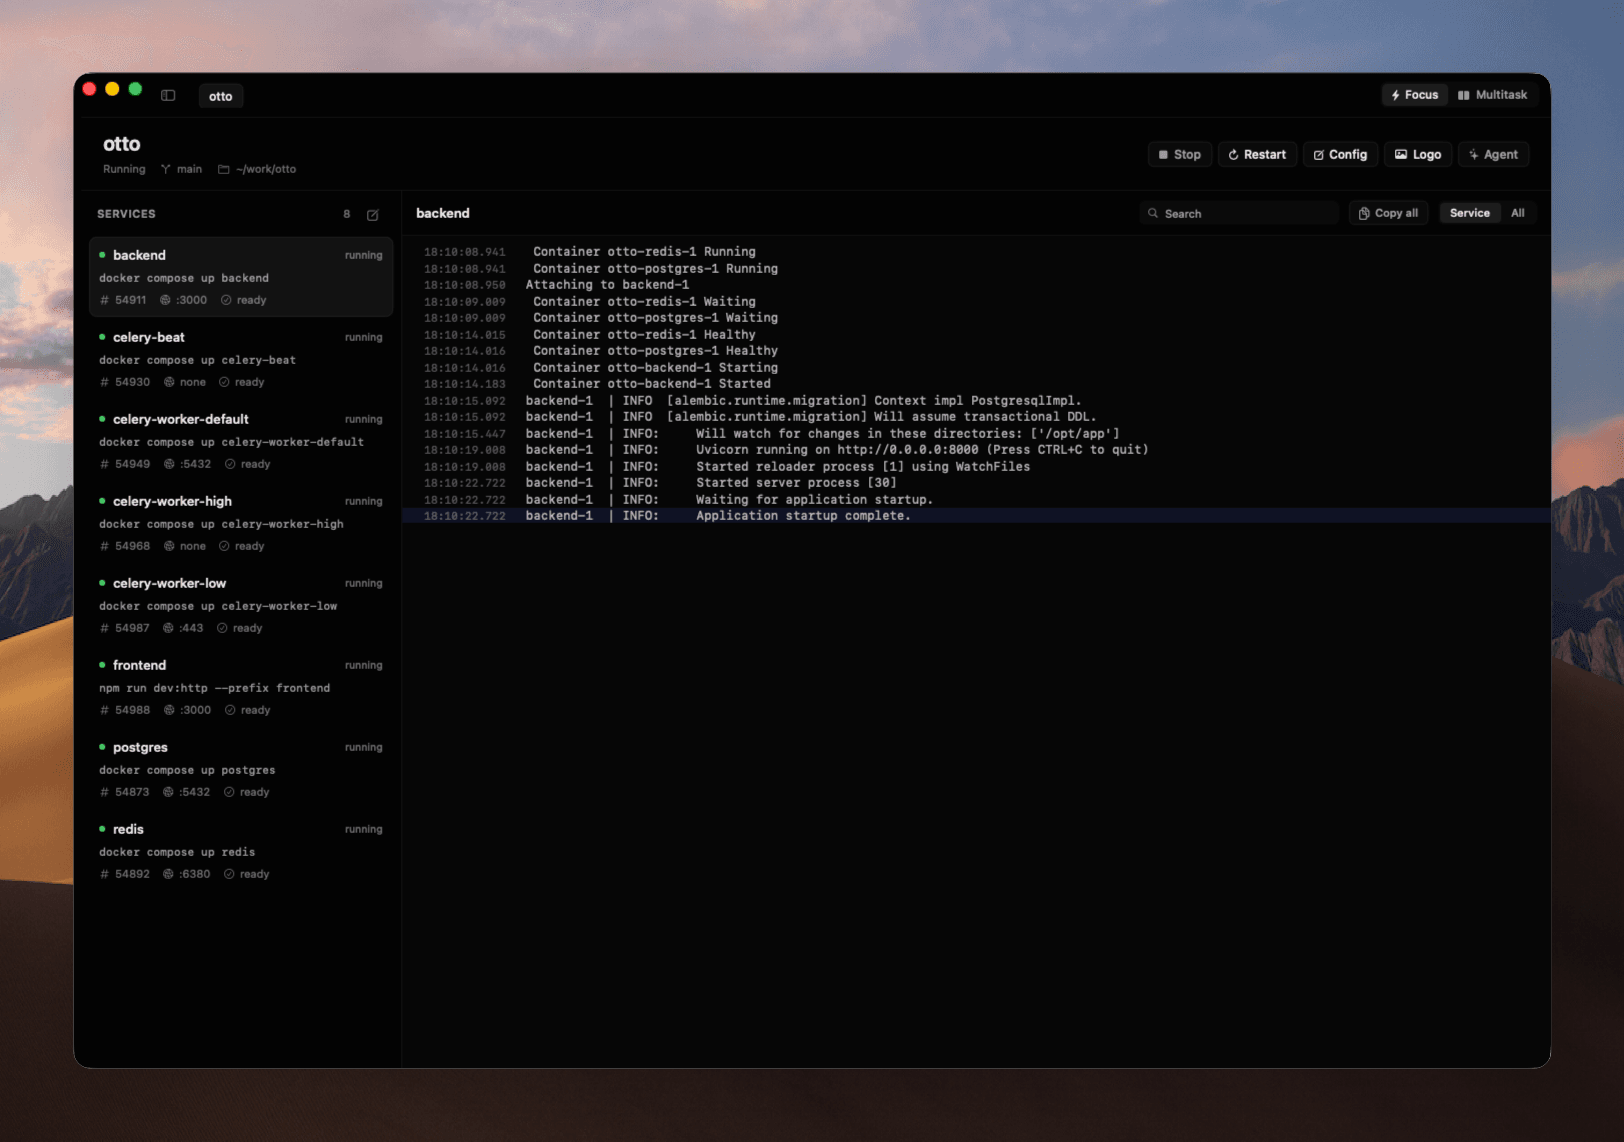This screenshot has width=1624, height=1142.
Task: Restart all services
Action: point(1257,154)
